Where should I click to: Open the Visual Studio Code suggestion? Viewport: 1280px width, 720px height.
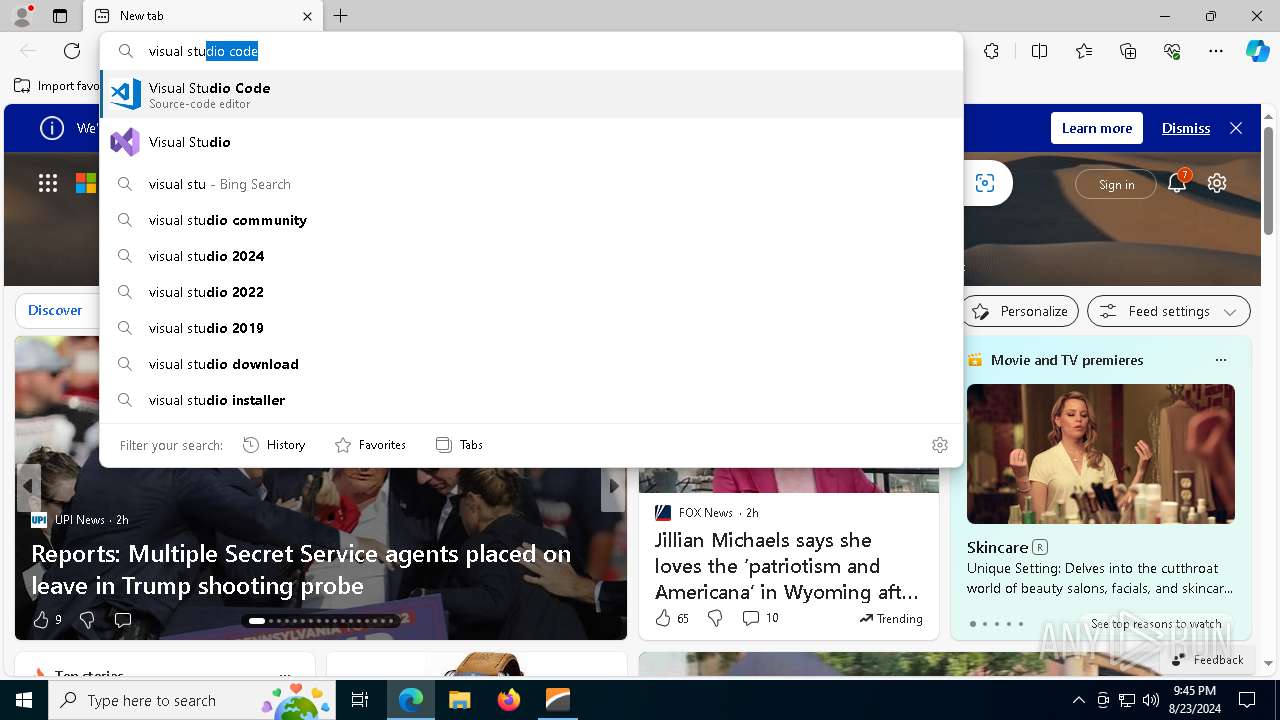[531, 94]
